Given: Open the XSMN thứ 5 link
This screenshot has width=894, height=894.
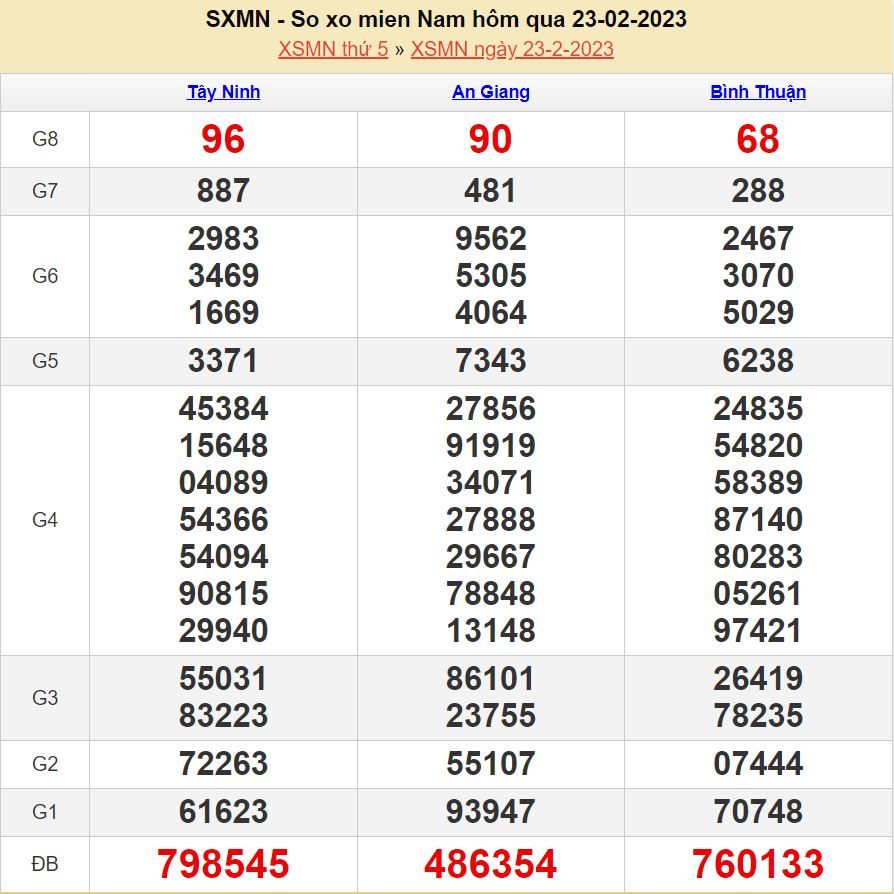Looking at the screenshot, I should click(333, 50).
